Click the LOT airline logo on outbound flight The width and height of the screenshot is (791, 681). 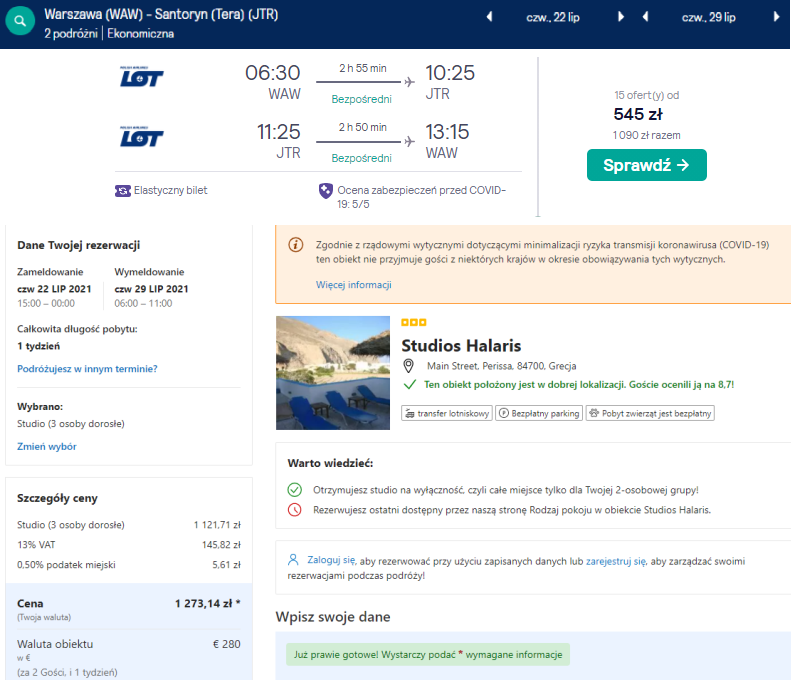141,77
